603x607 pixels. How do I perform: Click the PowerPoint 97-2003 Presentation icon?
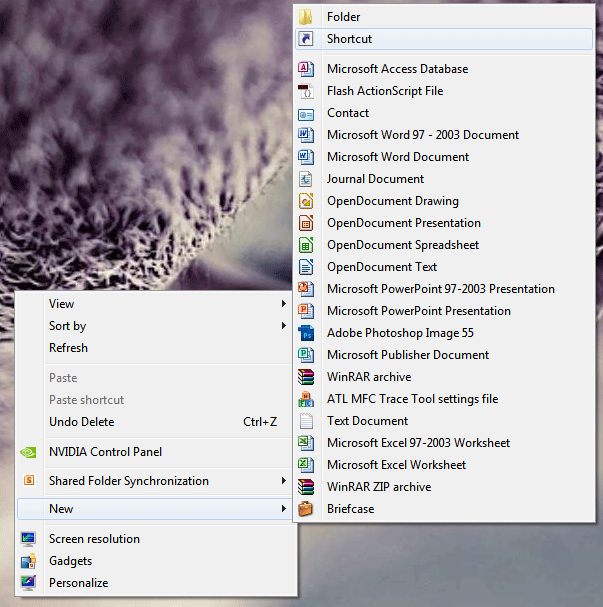(x=306, y=289)
